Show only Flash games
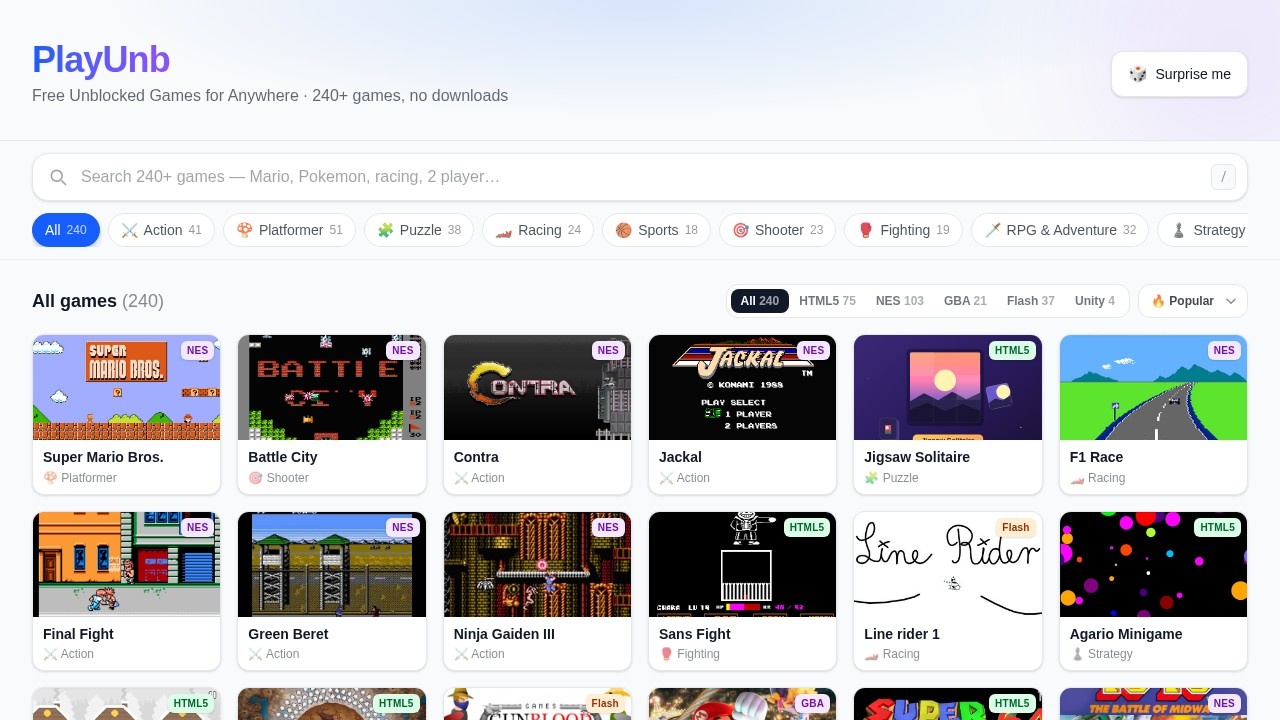1280x720 pixels. pyautogui.click(x=1031, y=301)
